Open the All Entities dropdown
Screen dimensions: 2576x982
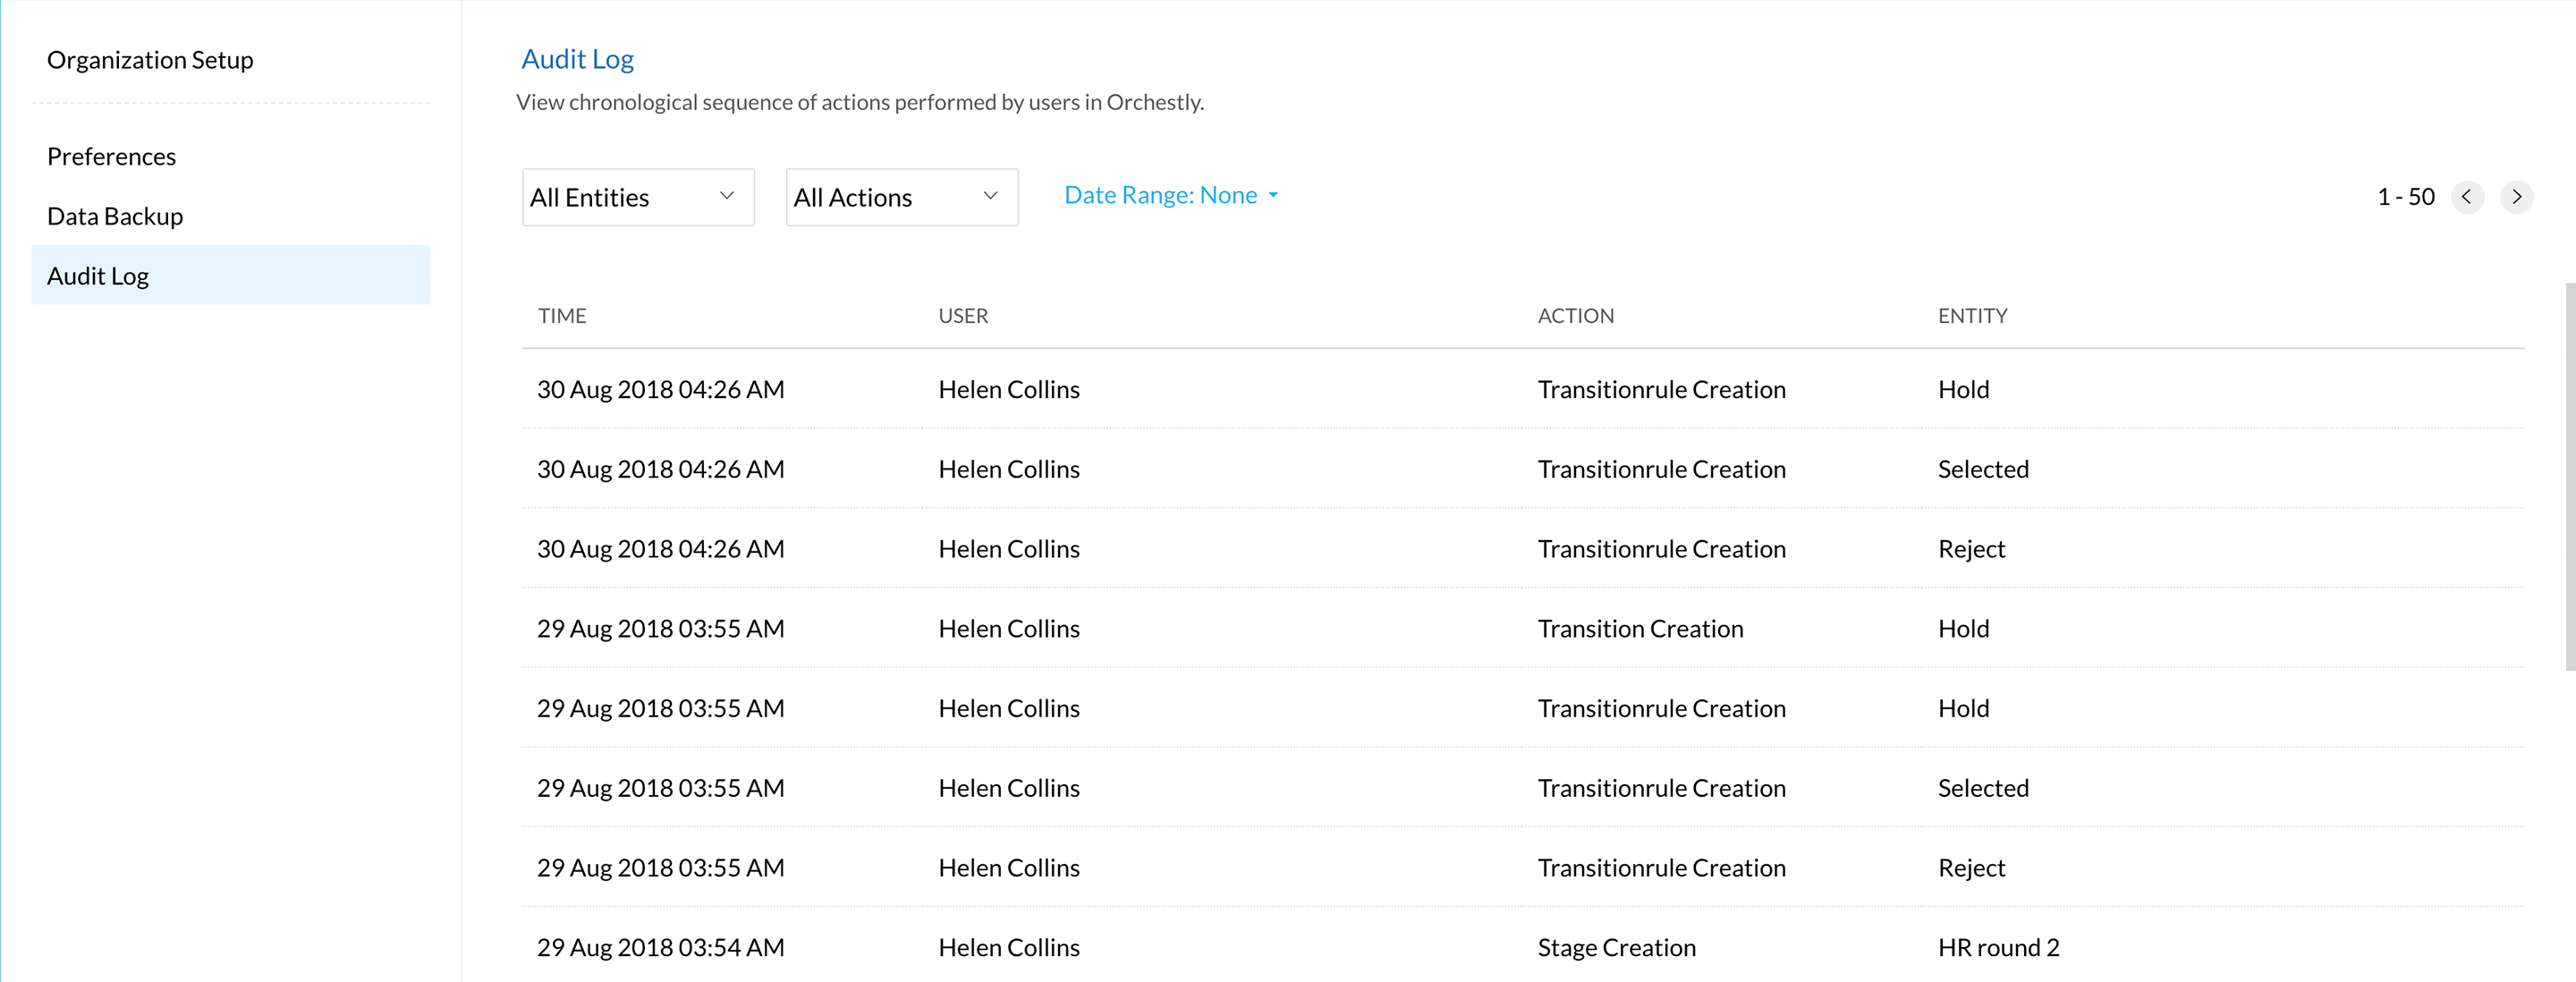[637, 197]
